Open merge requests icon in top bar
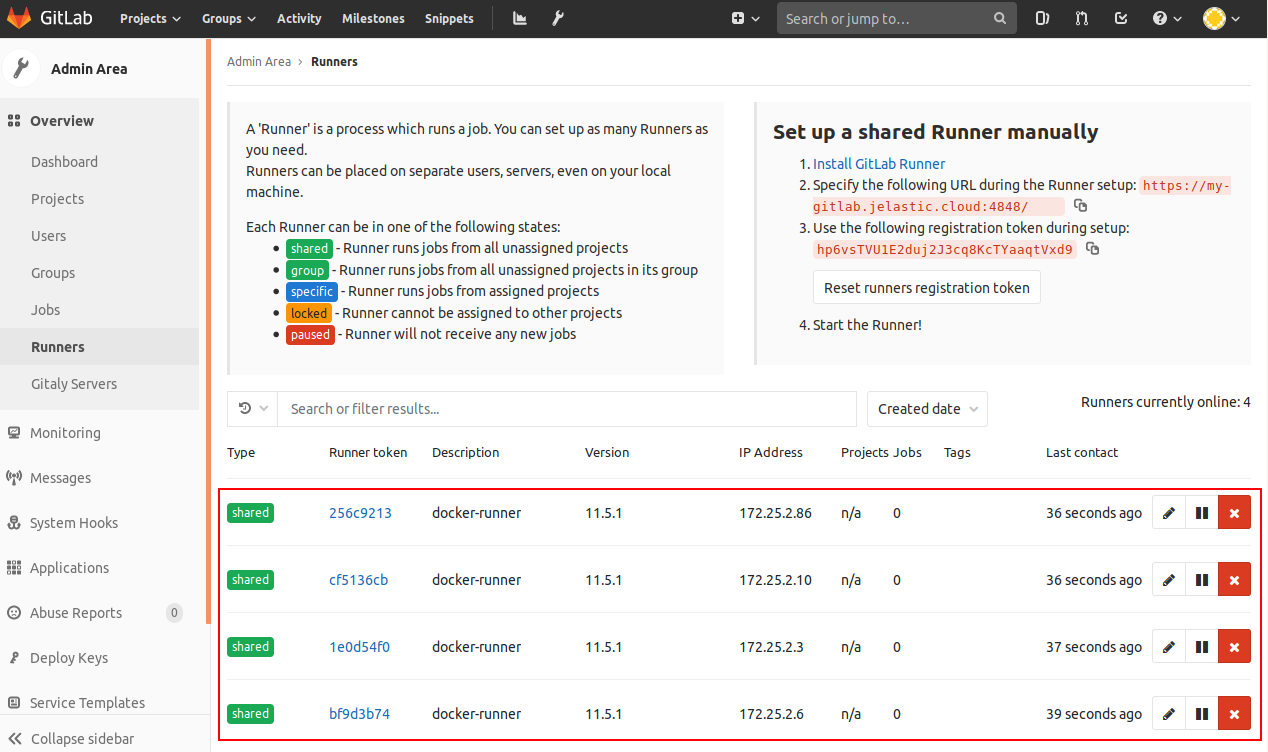This screenshot has width=1268, height=752. 1081,18
